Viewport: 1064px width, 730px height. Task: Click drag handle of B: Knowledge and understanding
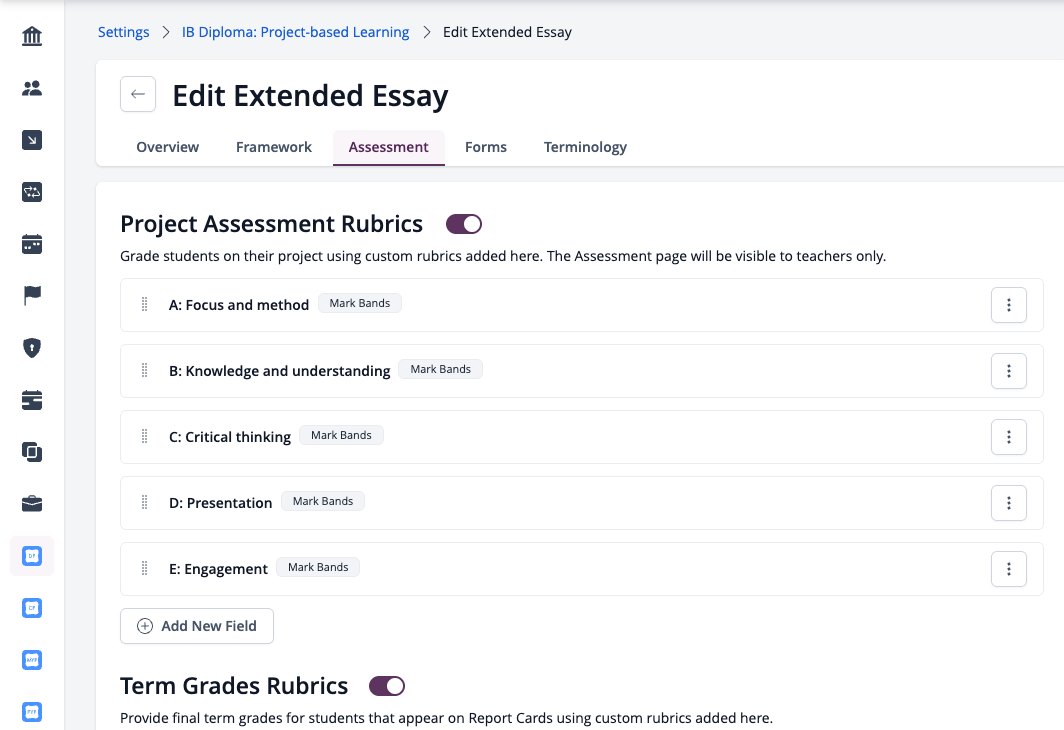tap(144, 370)
